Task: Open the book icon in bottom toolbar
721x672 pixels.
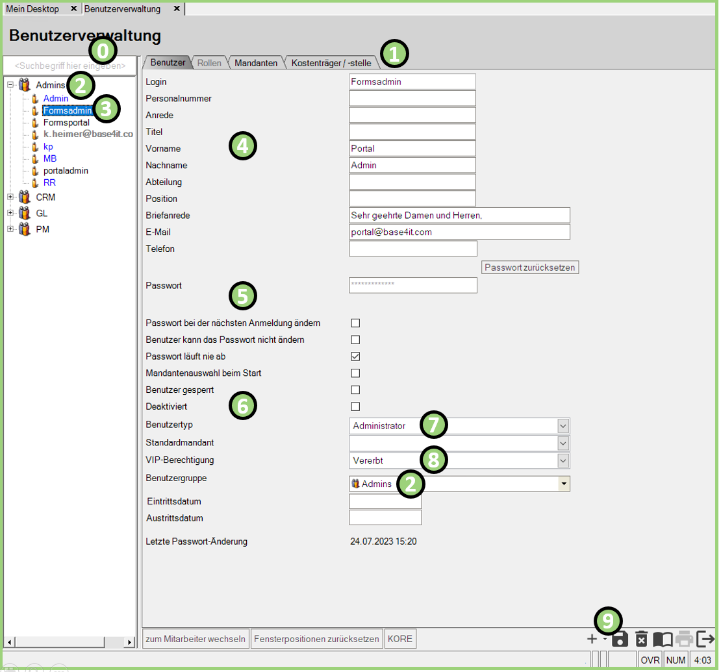Action: [x=663, y=639]
